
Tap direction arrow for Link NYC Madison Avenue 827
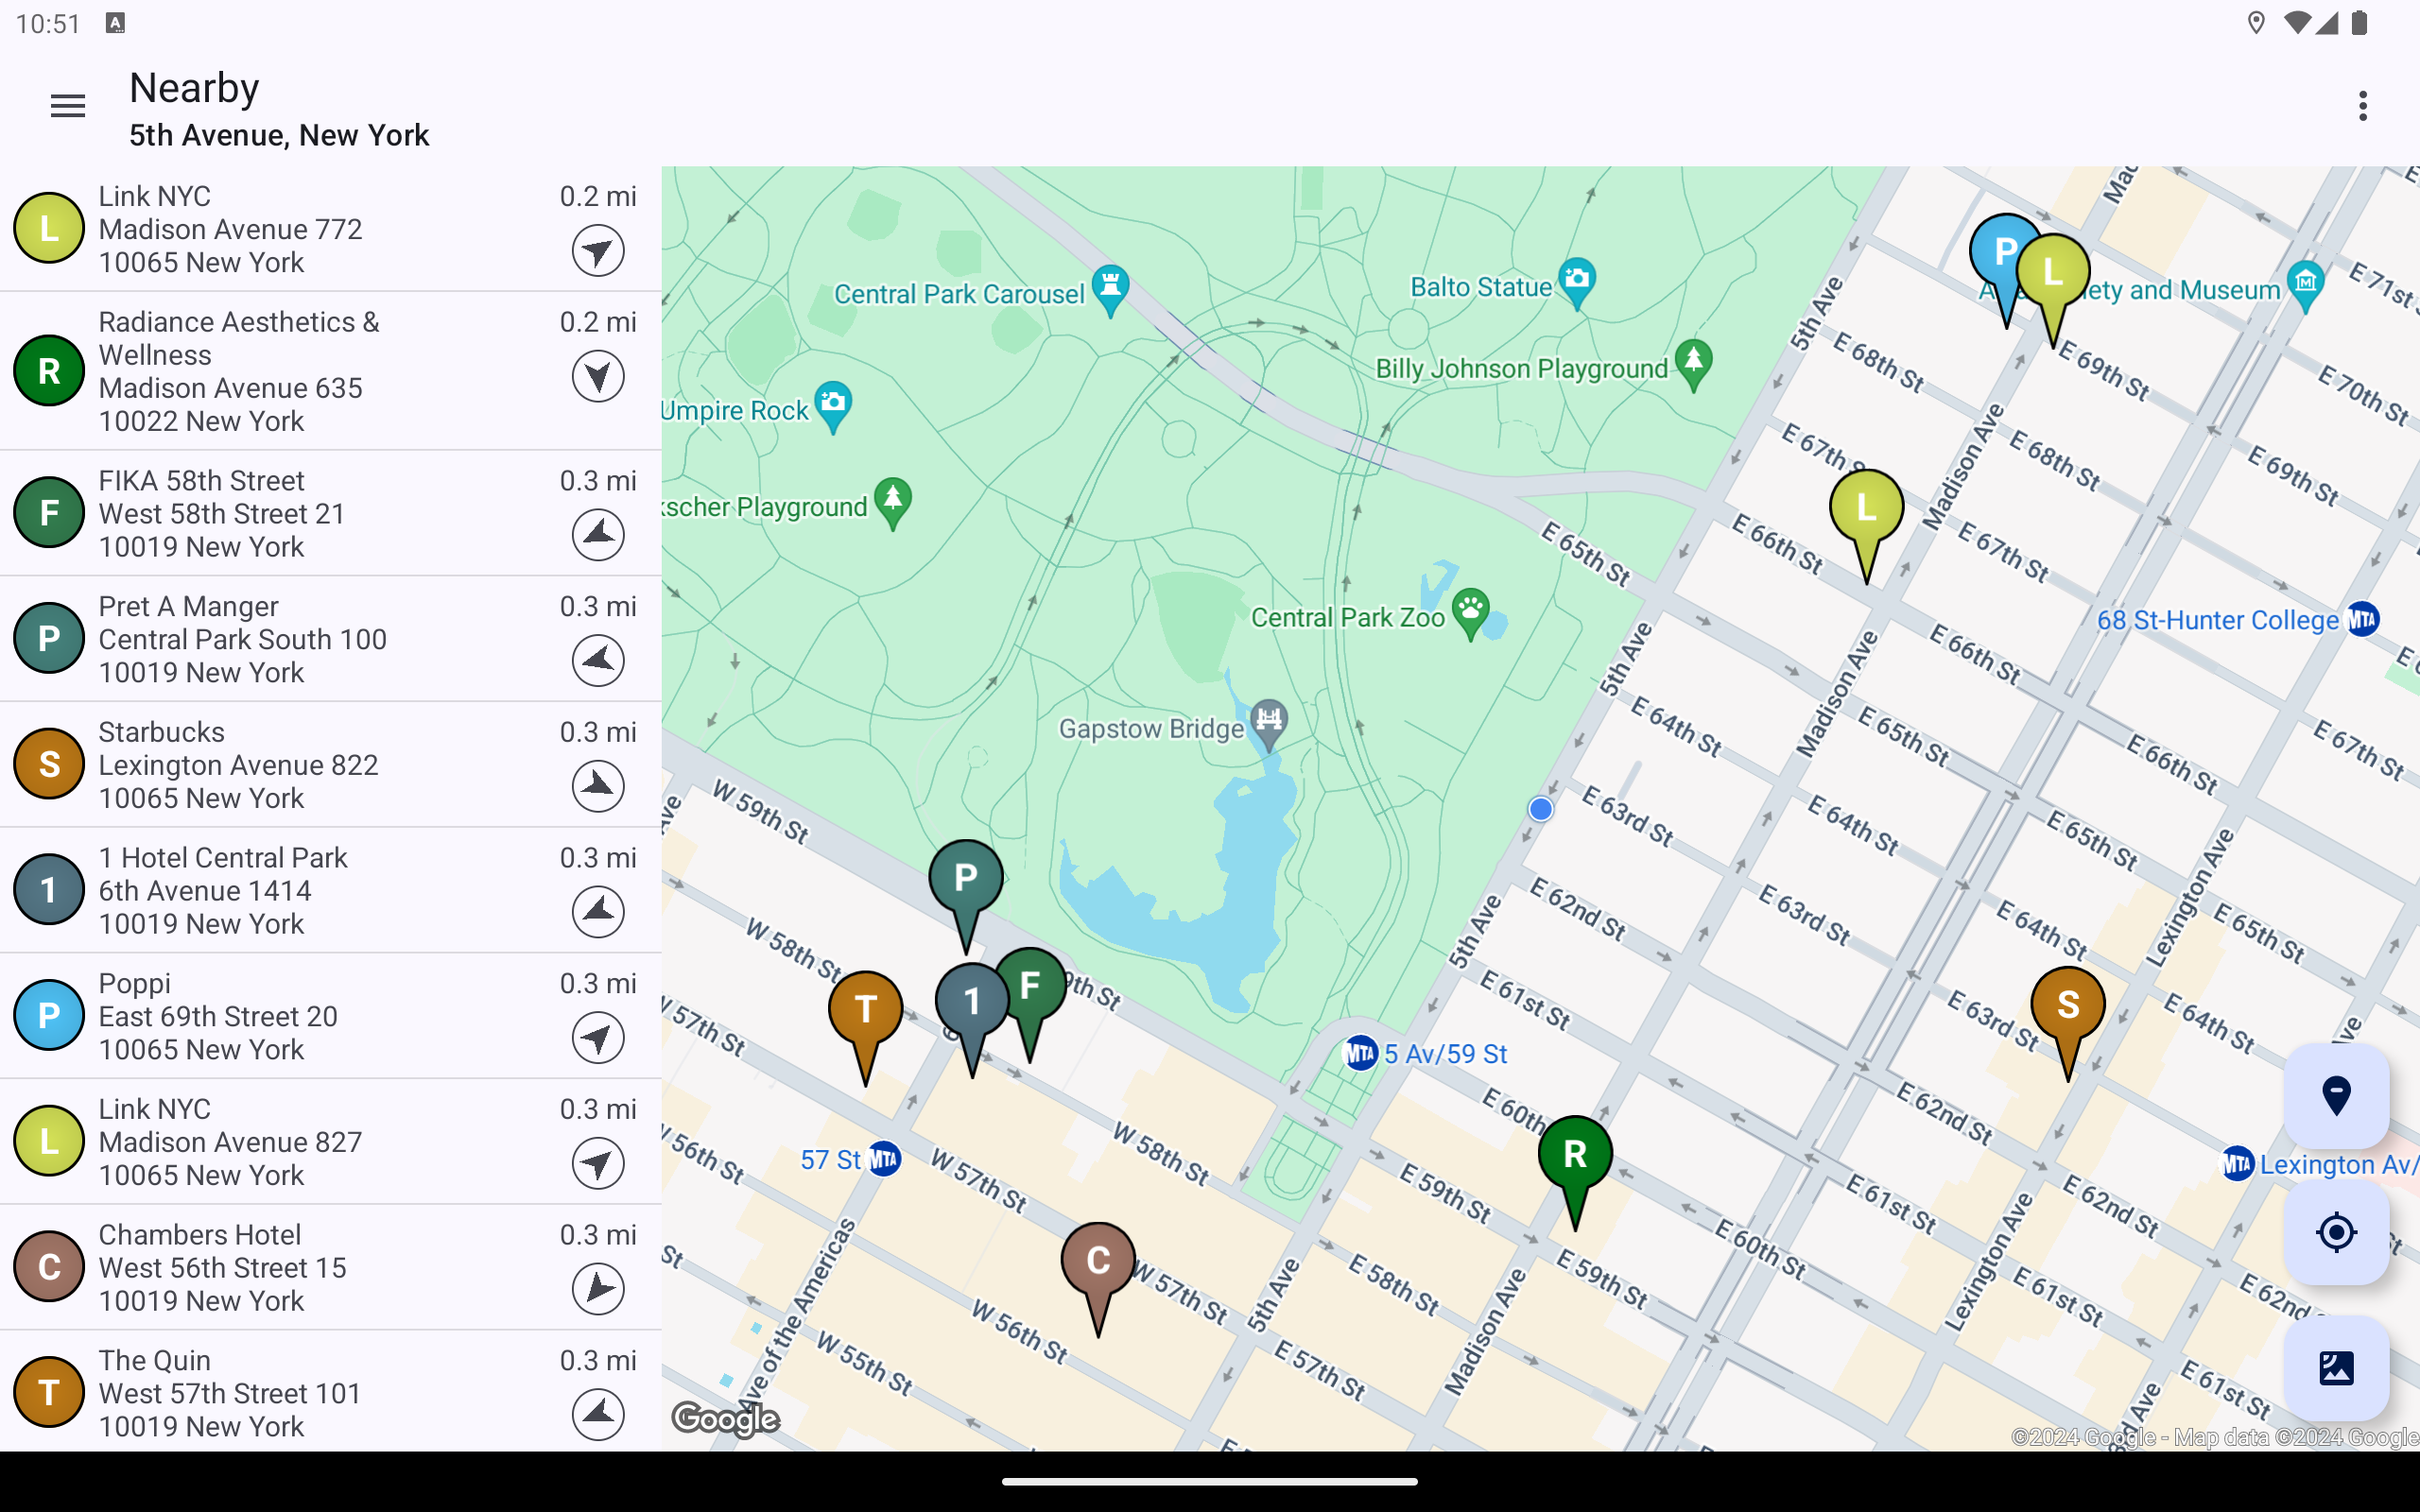pyautogui.click(x=598, y=1163)
